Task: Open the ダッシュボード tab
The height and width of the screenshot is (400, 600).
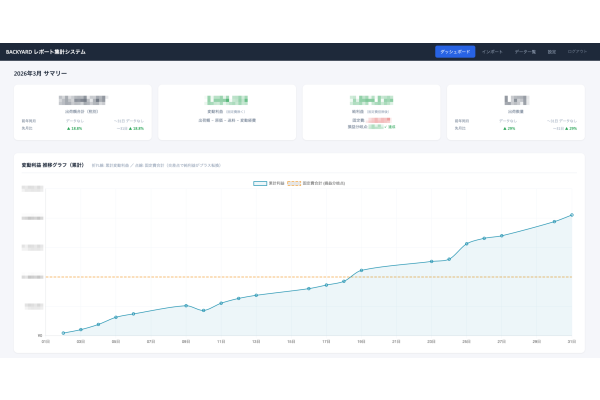Action: (x=455, y=51)
